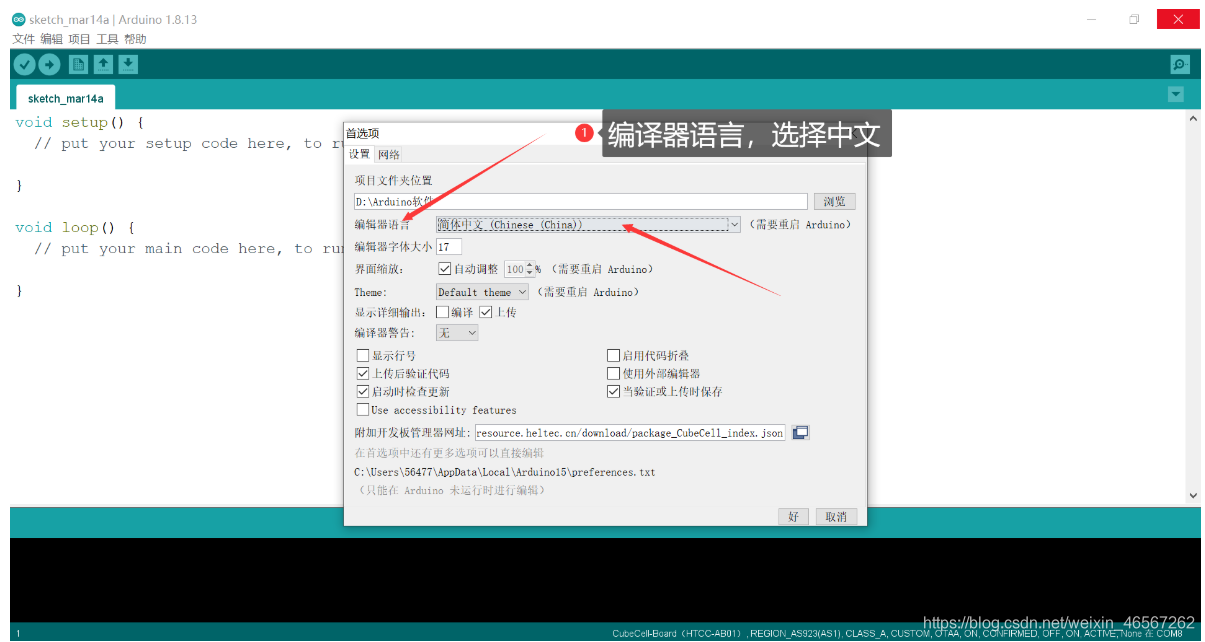Confirm preferences with 好 button

click(792, 517)
